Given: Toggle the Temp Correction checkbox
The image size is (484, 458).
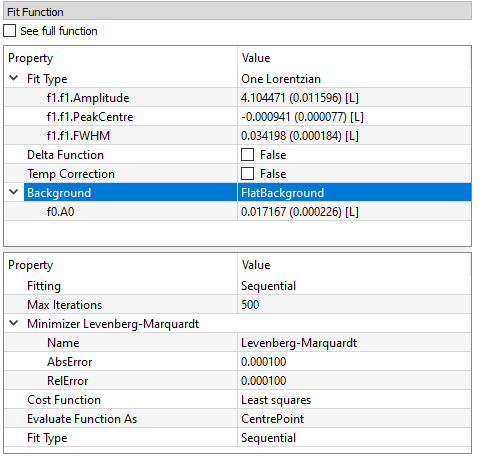Looking at the screenshot, I should coord(248,174).
